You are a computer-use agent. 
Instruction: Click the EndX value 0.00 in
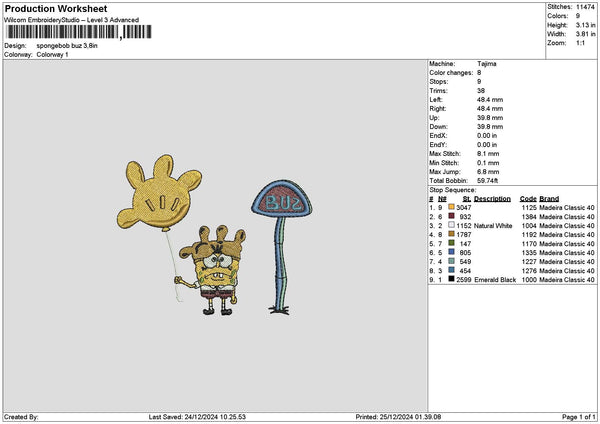coord(487,136)
